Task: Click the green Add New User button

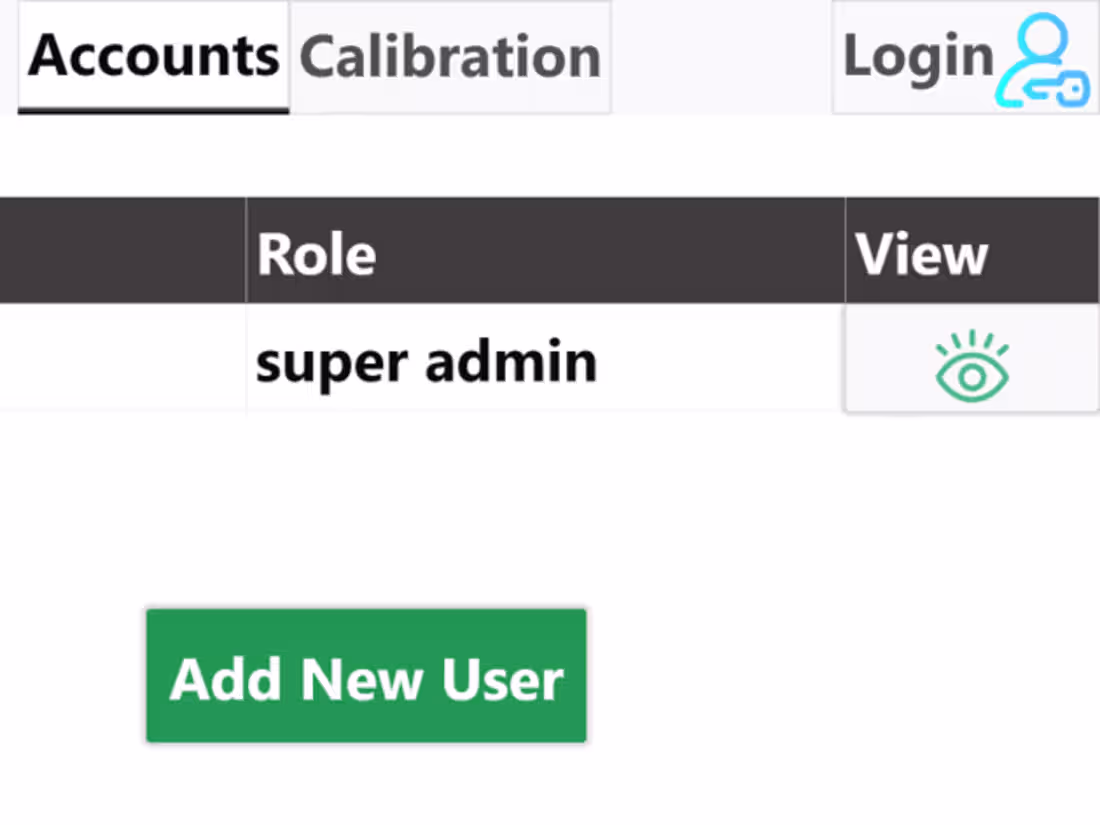Action: coord(366,676)
